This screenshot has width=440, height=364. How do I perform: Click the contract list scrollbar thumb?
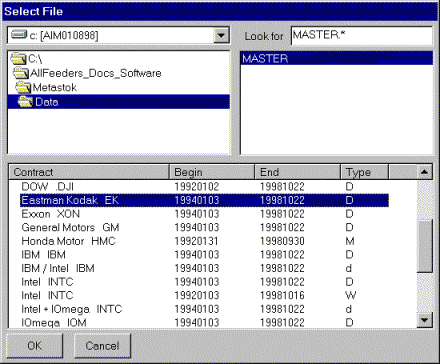click(424, 246)
